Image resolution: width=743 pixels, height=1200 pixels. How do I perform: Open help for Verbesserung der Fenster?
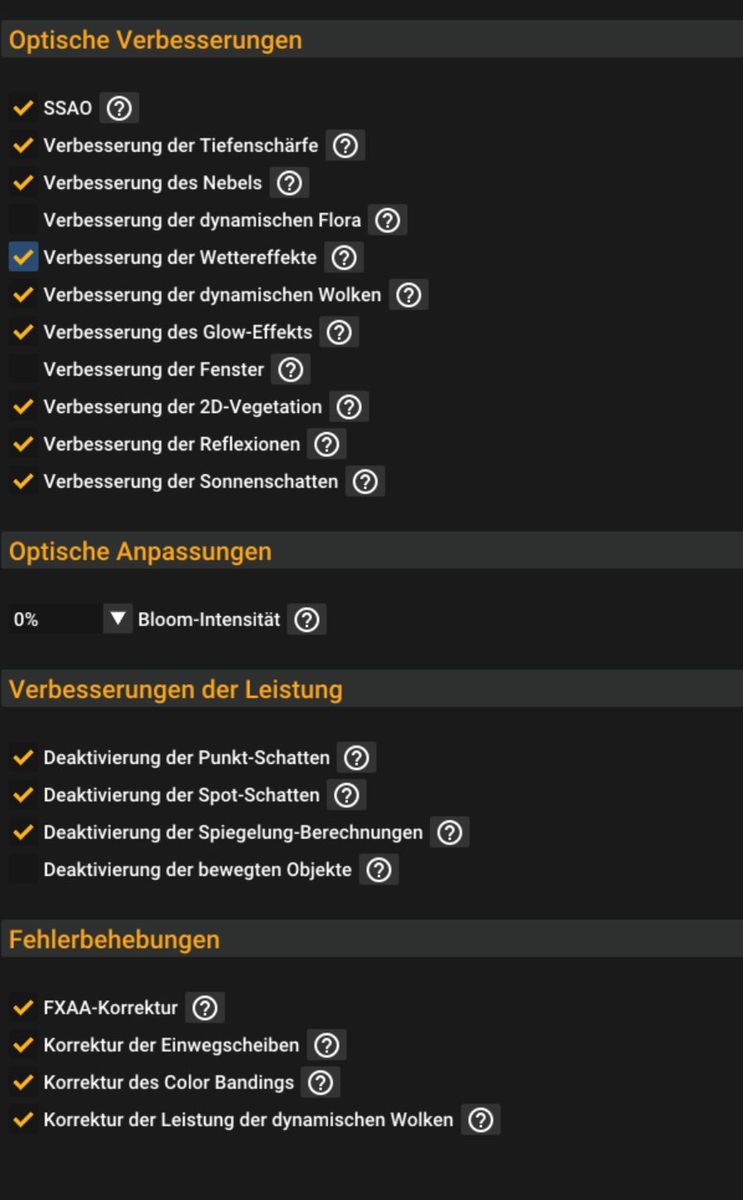coord(290,370)
